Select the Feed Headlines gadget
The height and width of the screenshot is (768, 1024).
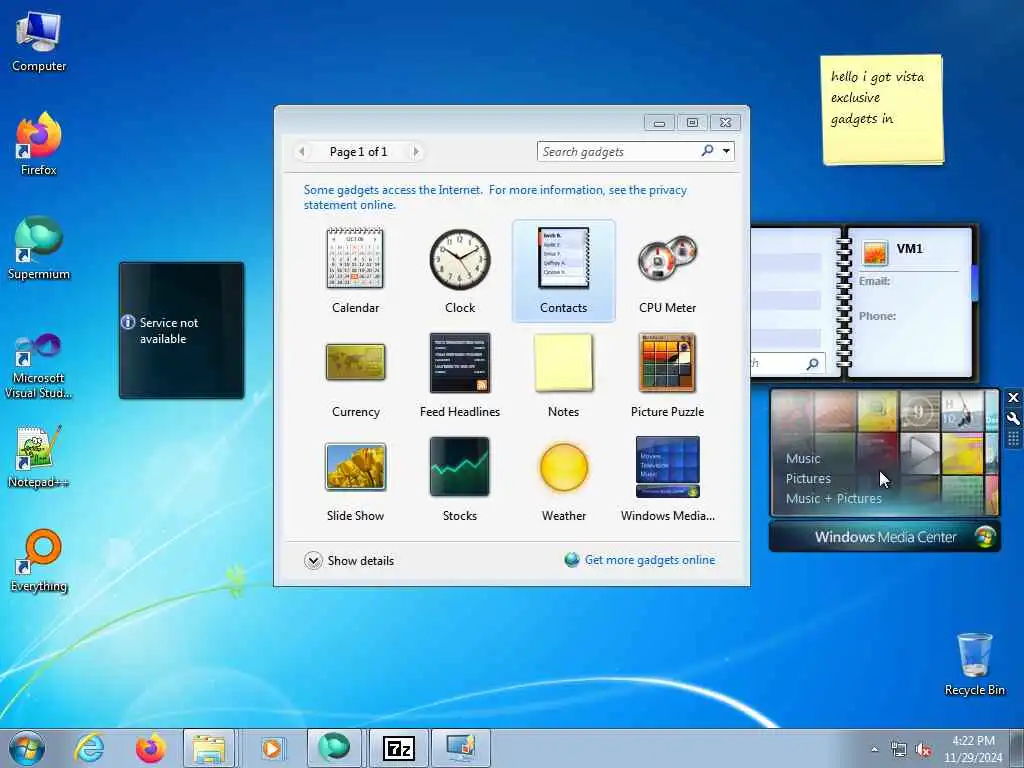pyautogui.click(x=460, y=376)
